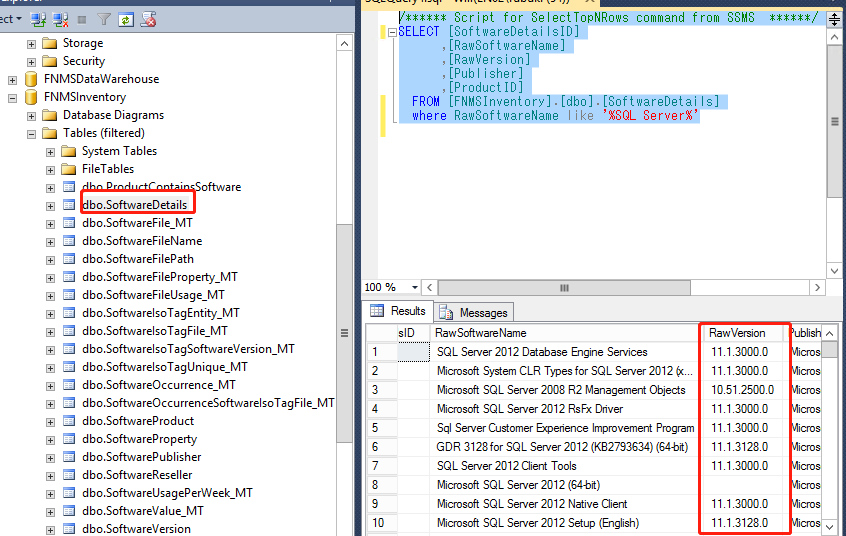The width and height of the screenshot is (846, 536).
Task: Select dbo.SoftwareProduct table
Action: coord(138,421)
